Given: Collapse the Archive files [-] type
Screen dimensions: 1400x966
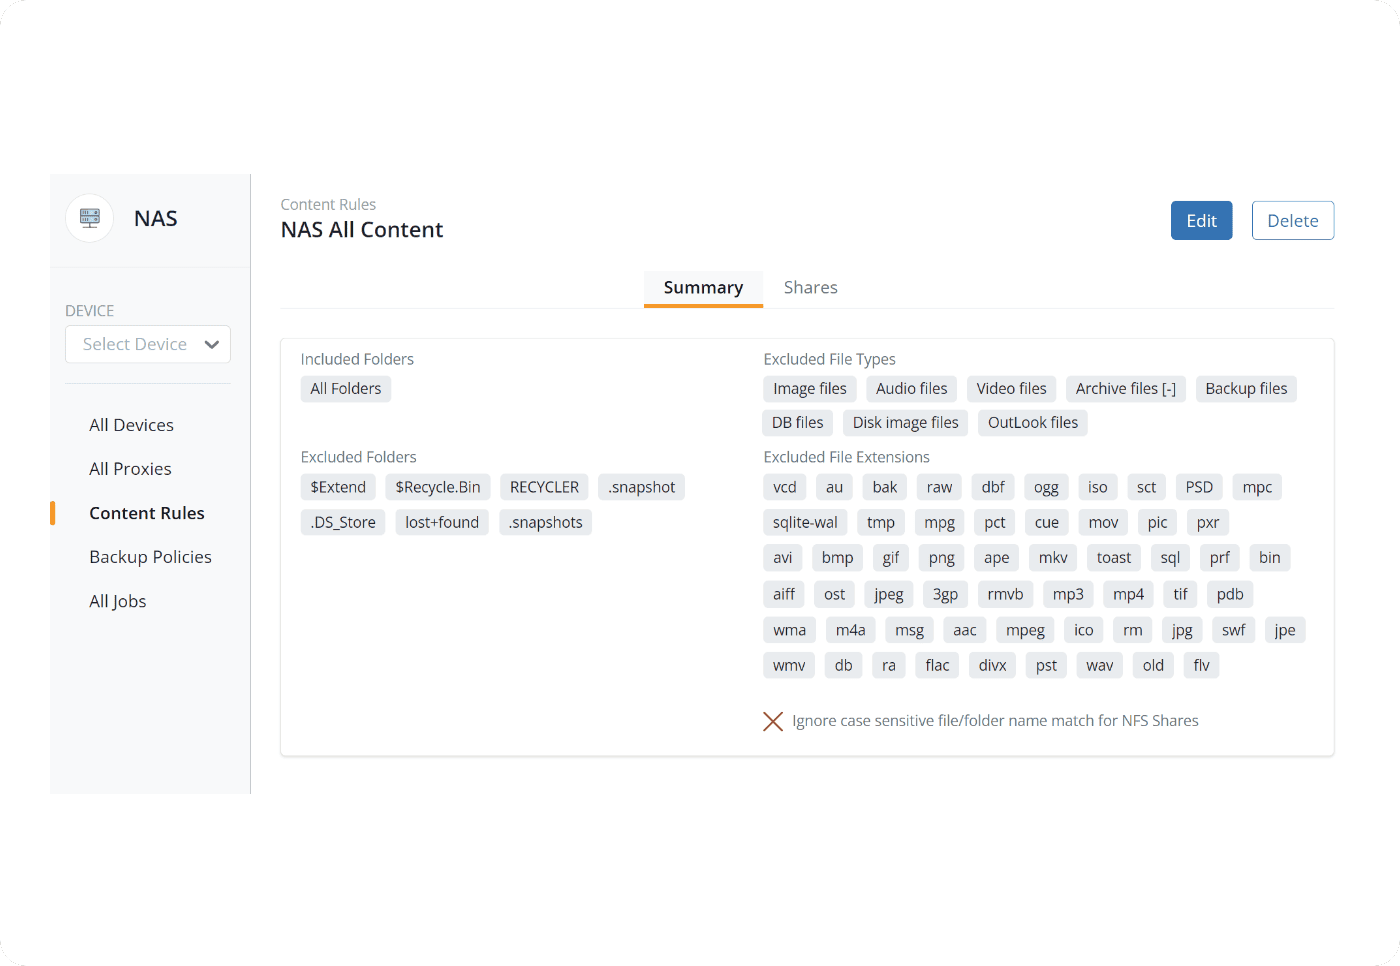Looking at the screenshot, I should [x=1168, y=389].
